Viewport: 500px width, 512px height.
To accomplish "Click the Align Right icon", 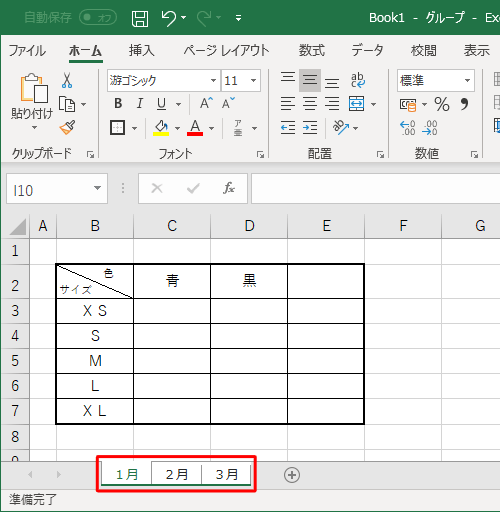I will click(332, 104).
